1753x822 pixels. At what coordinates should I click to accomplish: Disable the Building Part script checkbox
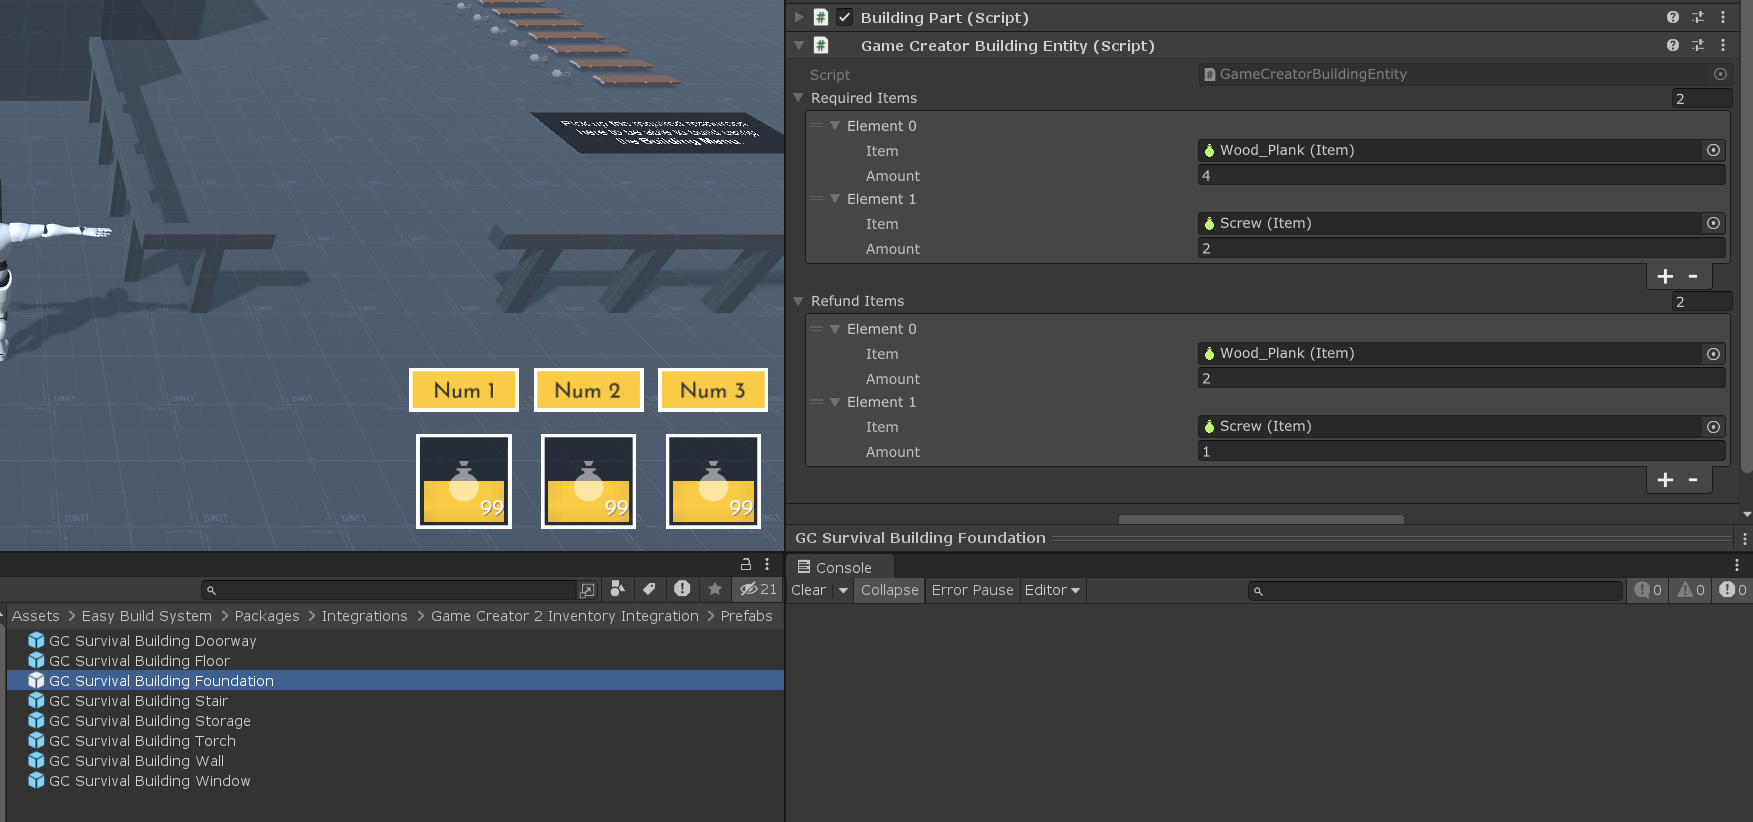coord(845,17)
